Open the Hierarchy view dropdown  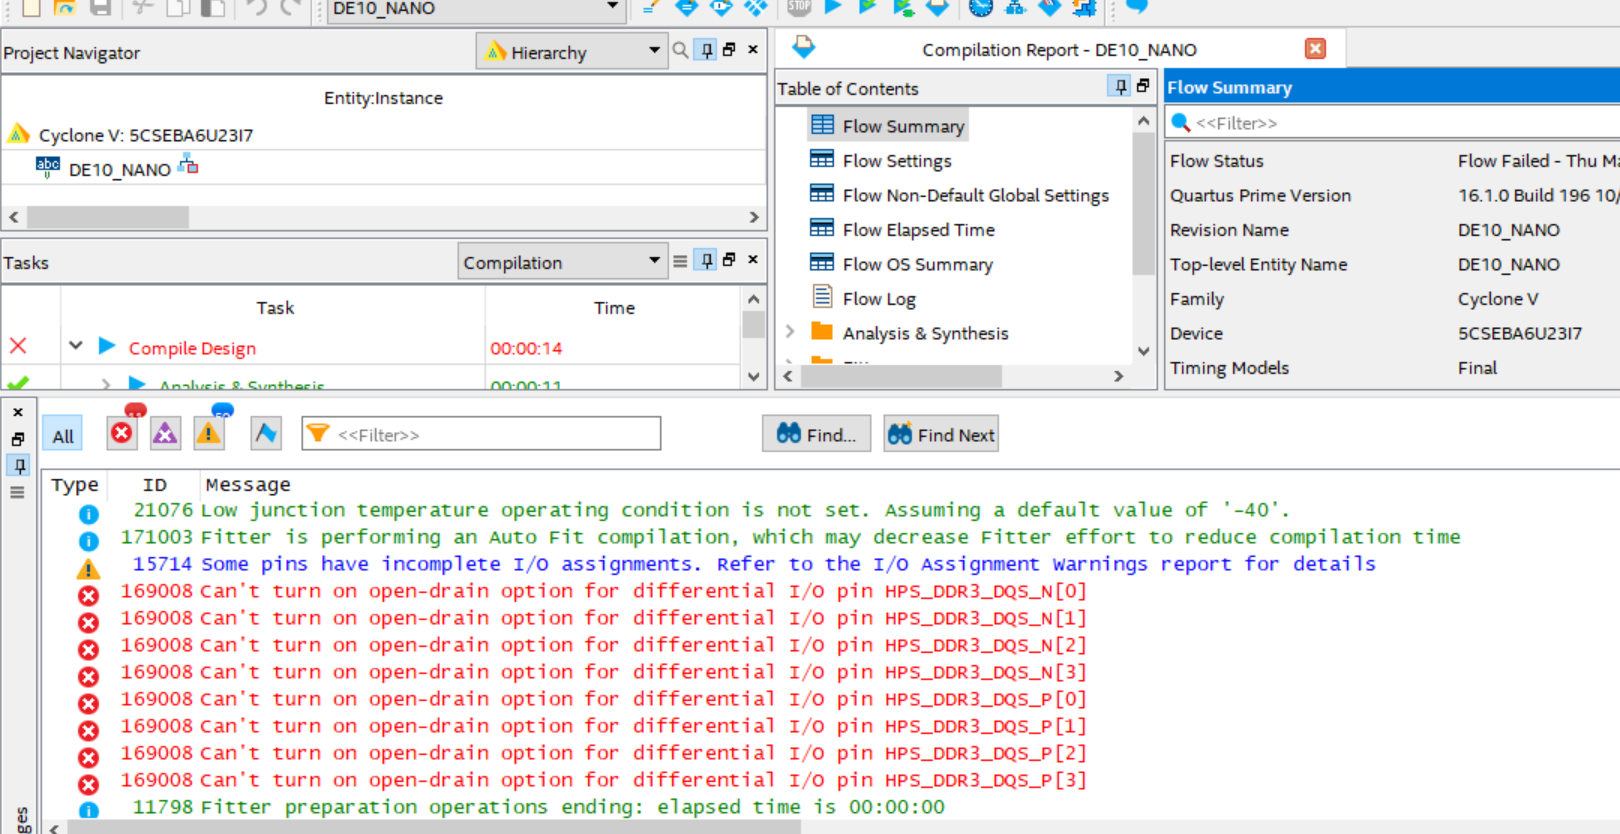tap(654, 50)
